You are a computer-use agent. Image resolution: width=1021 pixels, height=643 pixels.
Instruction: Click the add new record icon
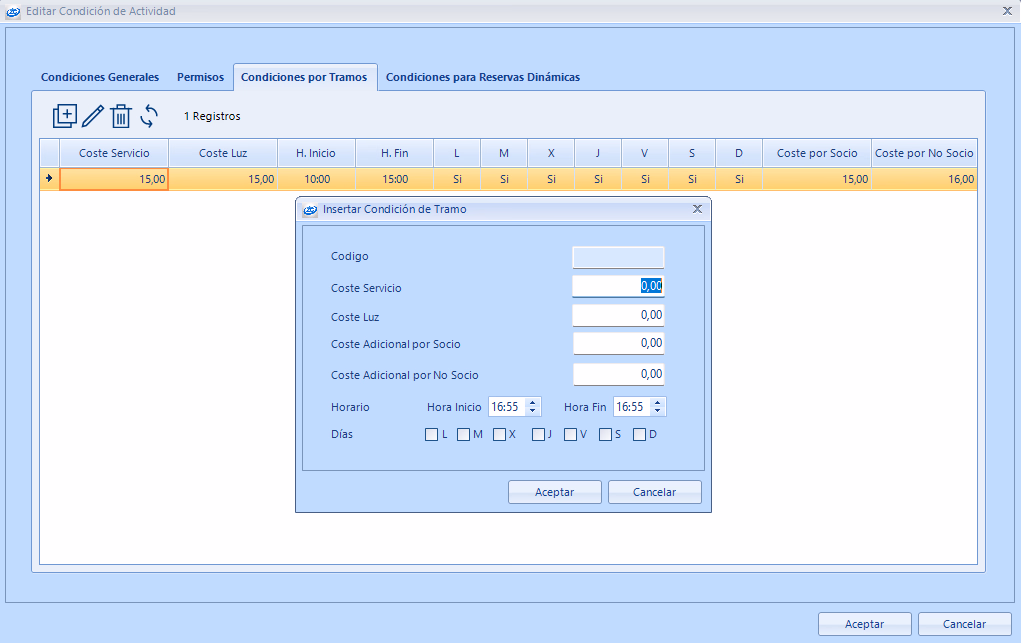point(64,116)
